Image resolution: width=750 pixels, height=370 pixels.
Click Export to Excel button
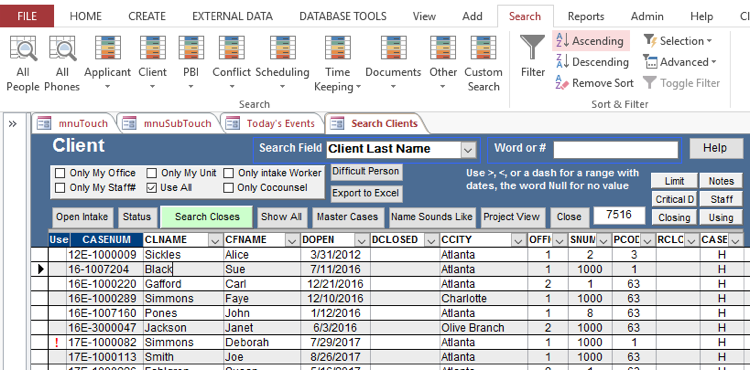tap(366, 193)
